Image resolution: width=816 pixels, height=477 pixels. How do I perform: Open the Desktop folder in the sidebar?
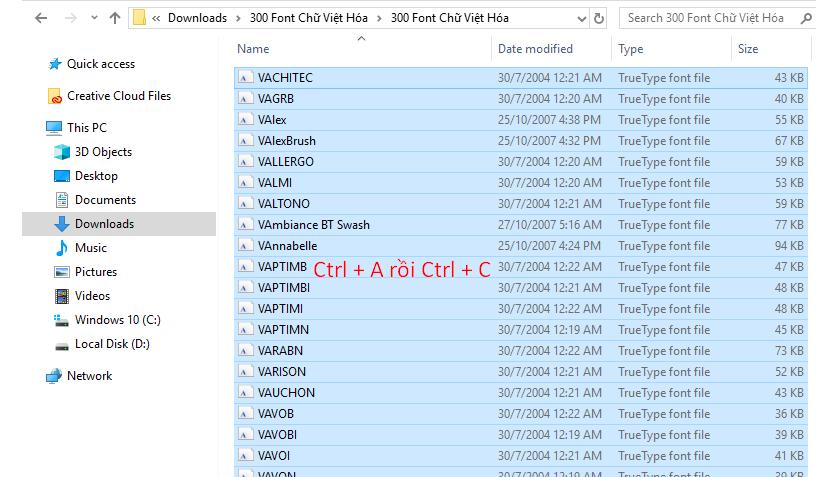(x=96, y=176)
